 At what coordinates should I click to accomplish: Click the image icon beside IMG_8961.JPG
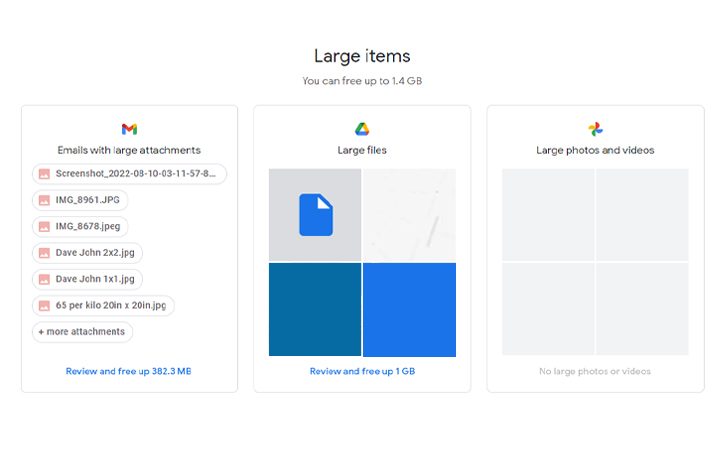click(x=44, y=200)
